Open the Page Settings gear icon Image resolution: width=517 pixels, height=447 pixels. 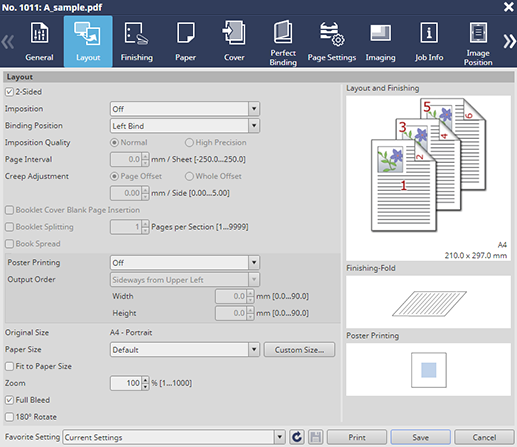[332, 34]
